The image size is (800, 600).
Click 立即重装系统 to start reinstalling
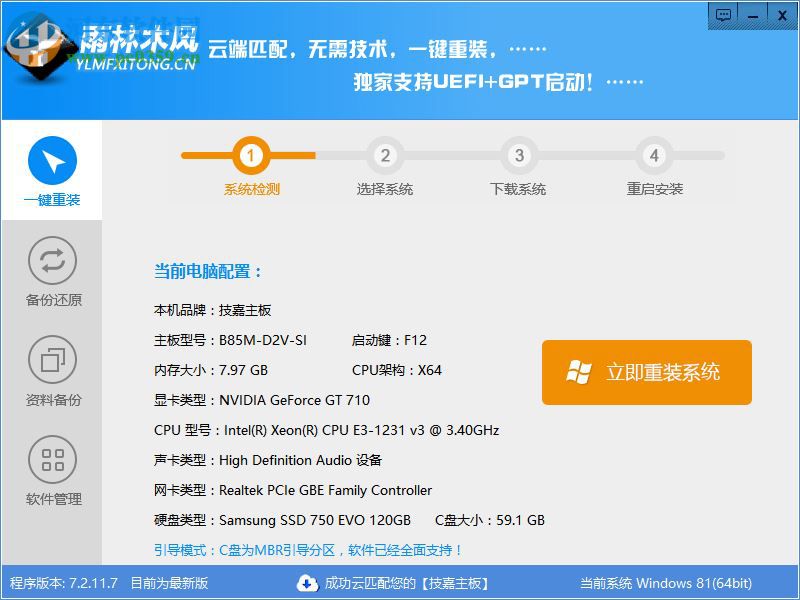646,372
